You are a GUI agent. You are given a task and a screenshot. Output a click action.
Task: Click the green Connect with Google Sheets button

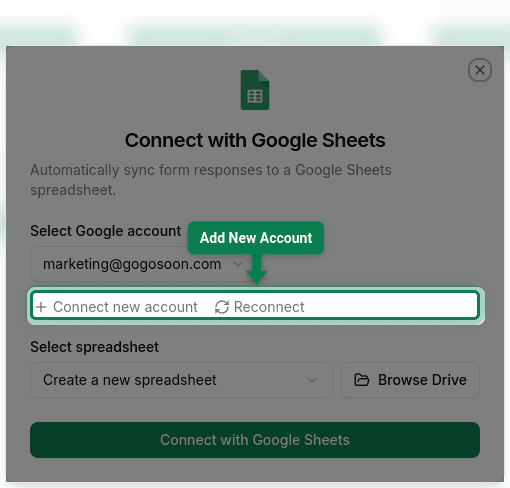(255, 440)
